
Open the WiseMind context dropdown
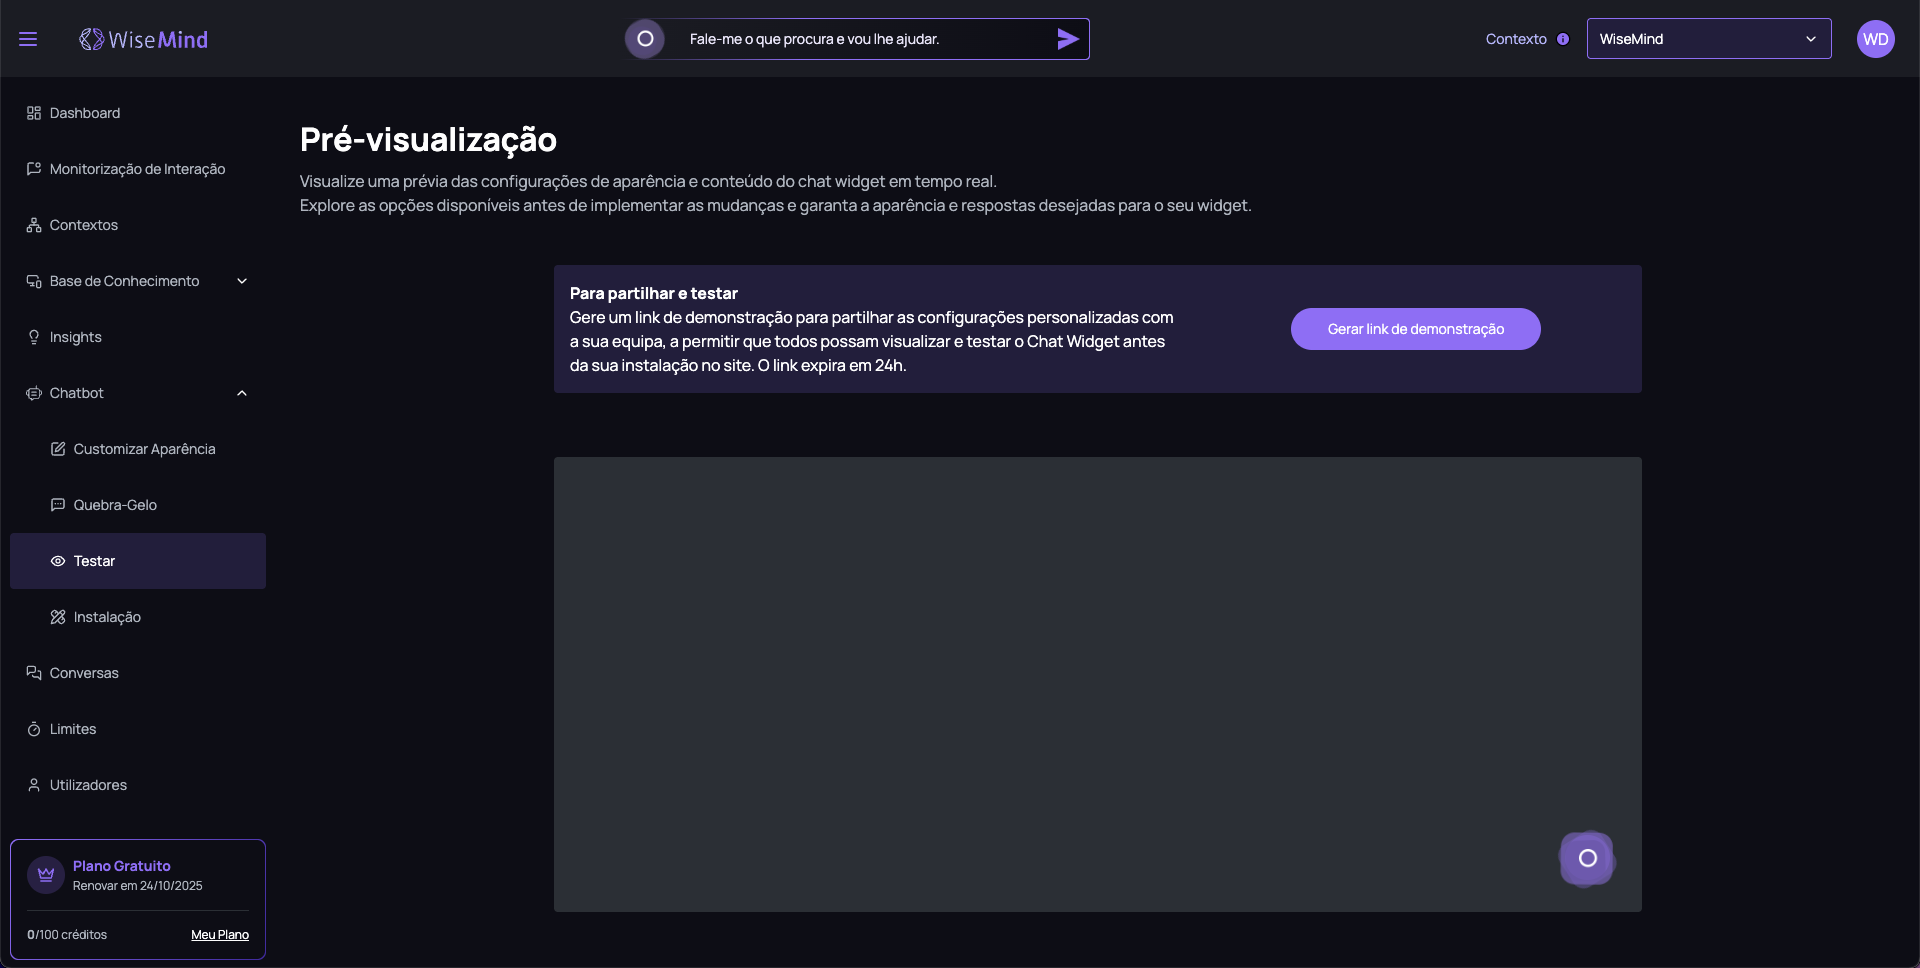click(x=1708, y=39)
